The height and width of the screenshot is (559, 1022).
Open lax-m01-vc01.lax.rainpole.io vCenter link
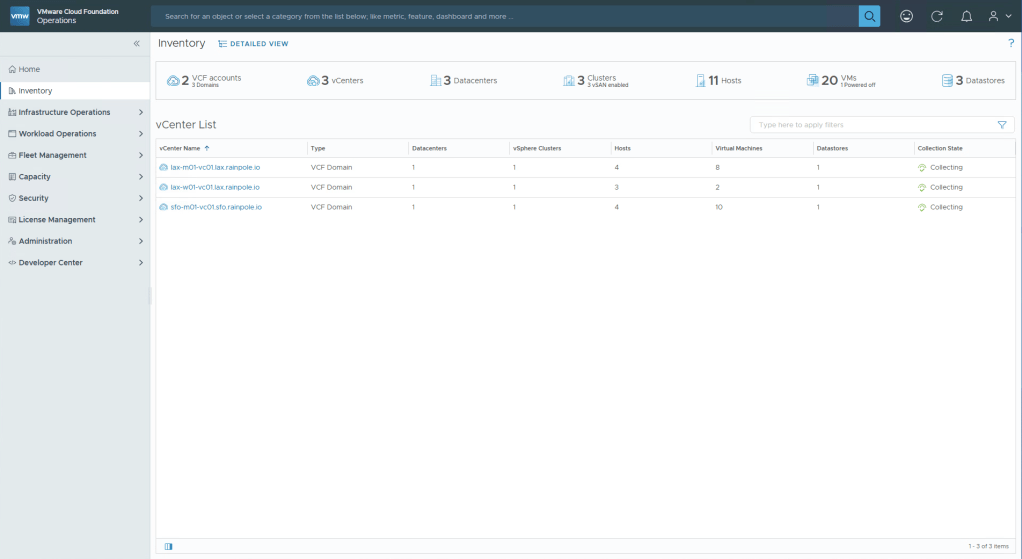coord(215,167)
